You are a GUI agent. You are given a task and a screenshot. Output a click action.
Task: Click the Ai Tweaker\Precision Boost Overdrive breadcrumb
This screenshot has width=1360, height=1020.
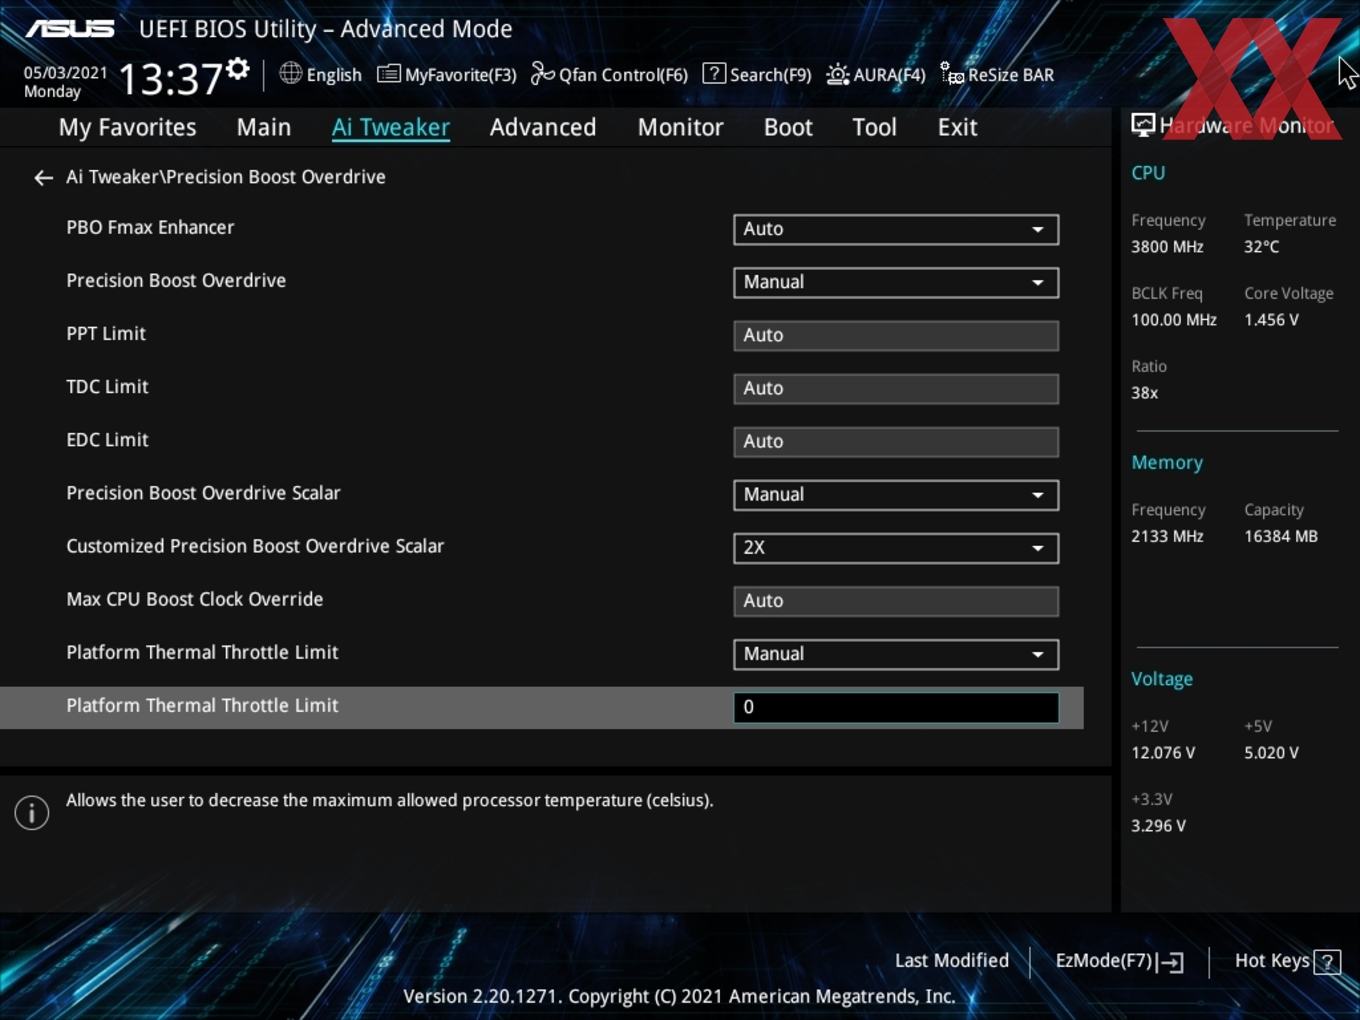(226, 177)
